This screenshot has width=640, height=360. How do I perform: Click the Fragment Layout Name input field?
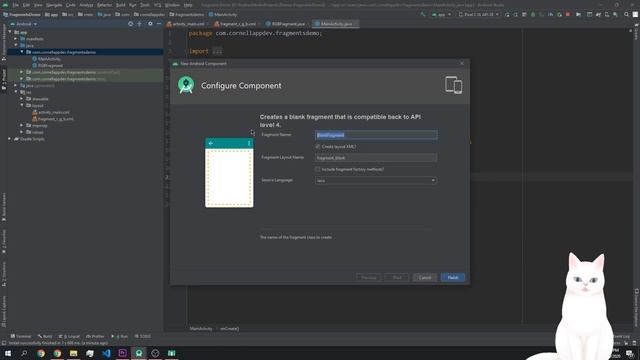(x=376, y=158)
